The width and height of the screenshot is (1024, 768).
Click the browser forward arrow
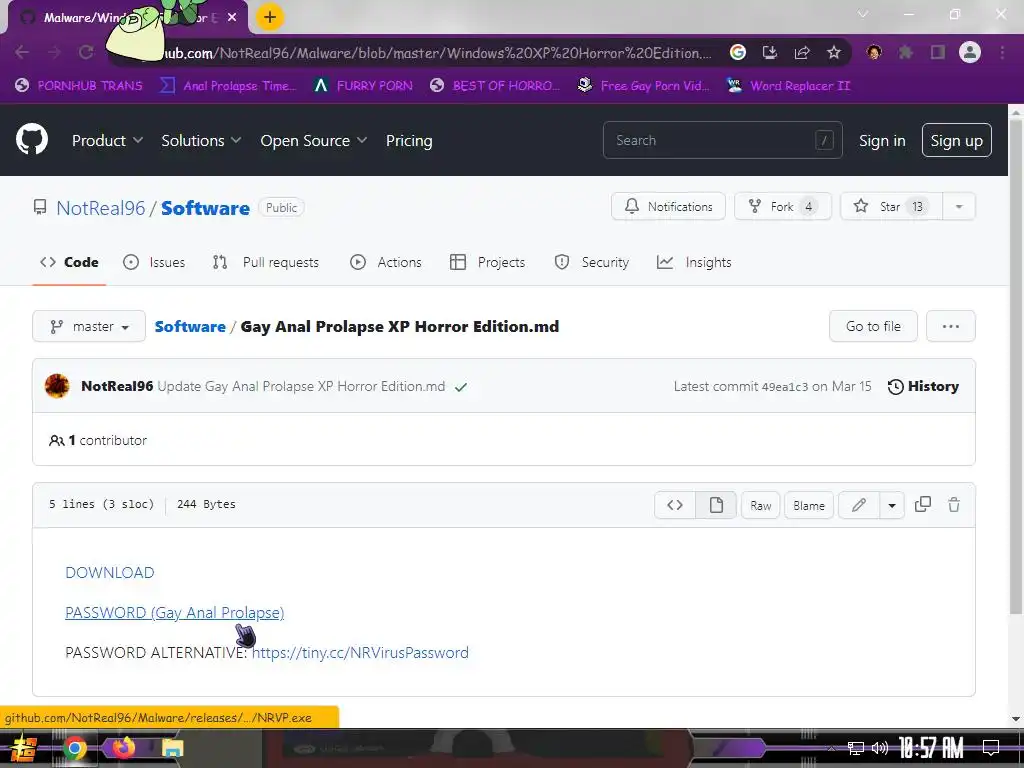click(54, 52)
